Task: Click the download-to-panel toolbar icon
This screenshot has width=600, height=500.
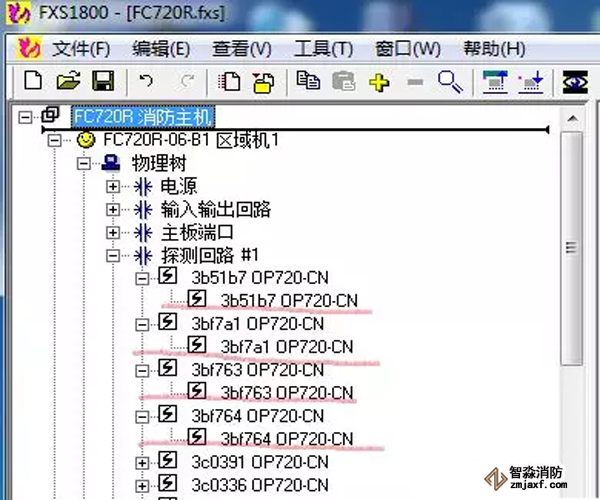Action: click(x=532, y=82)
